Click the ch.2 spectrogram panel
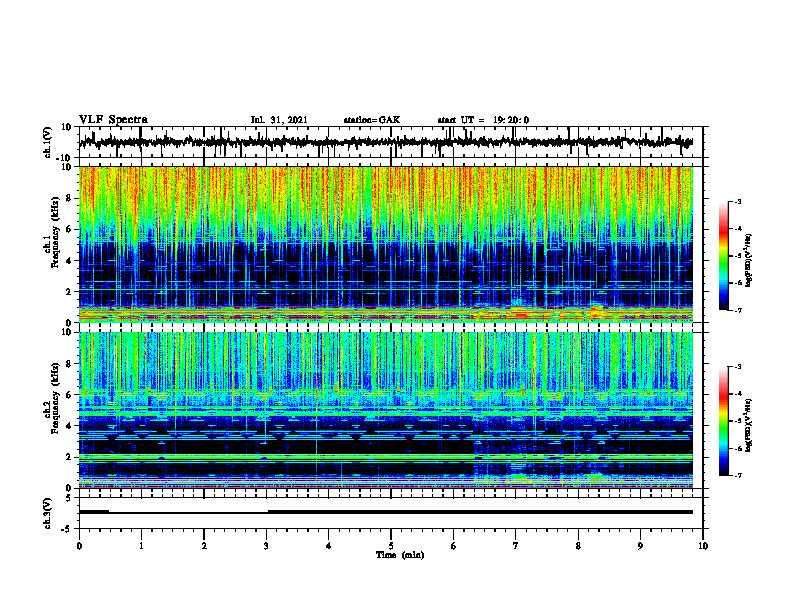Image resolution: width=792 pixels, height=612 pixels. tap(391, 410)
